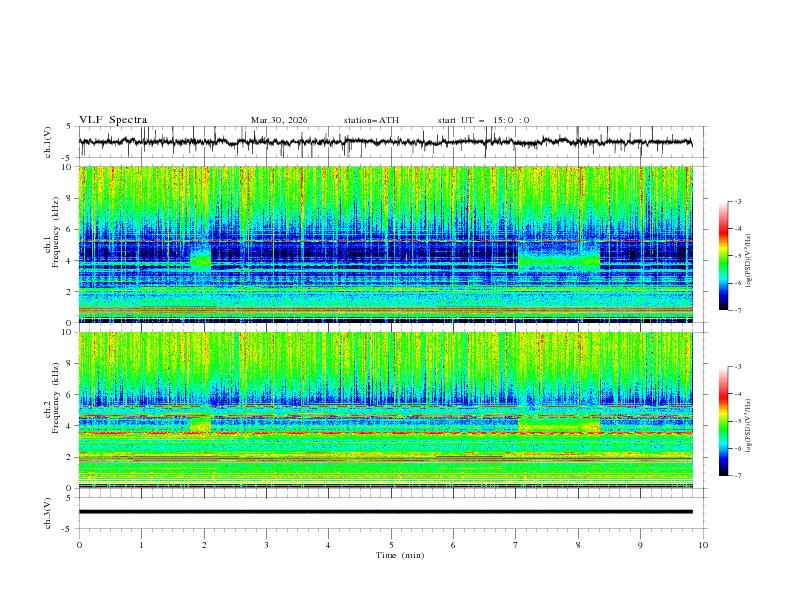Click the ch.2 yellow-green burst near minute 2
The width and height of the screenshot is (792, 612).
click(x=200, y=425)
